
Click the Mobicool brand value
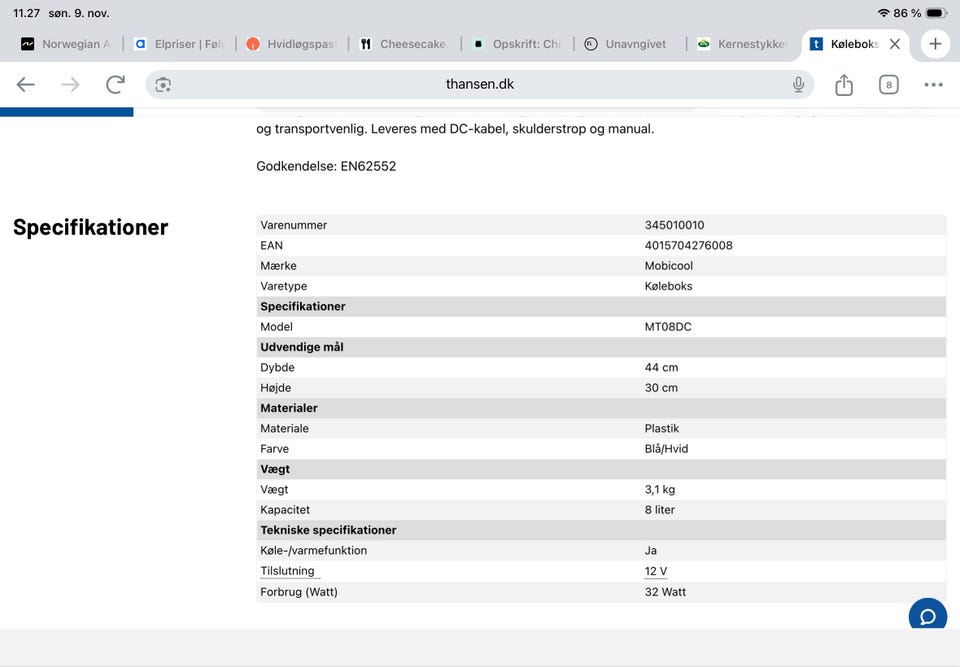pyautogui.click(x=669, y=265)
